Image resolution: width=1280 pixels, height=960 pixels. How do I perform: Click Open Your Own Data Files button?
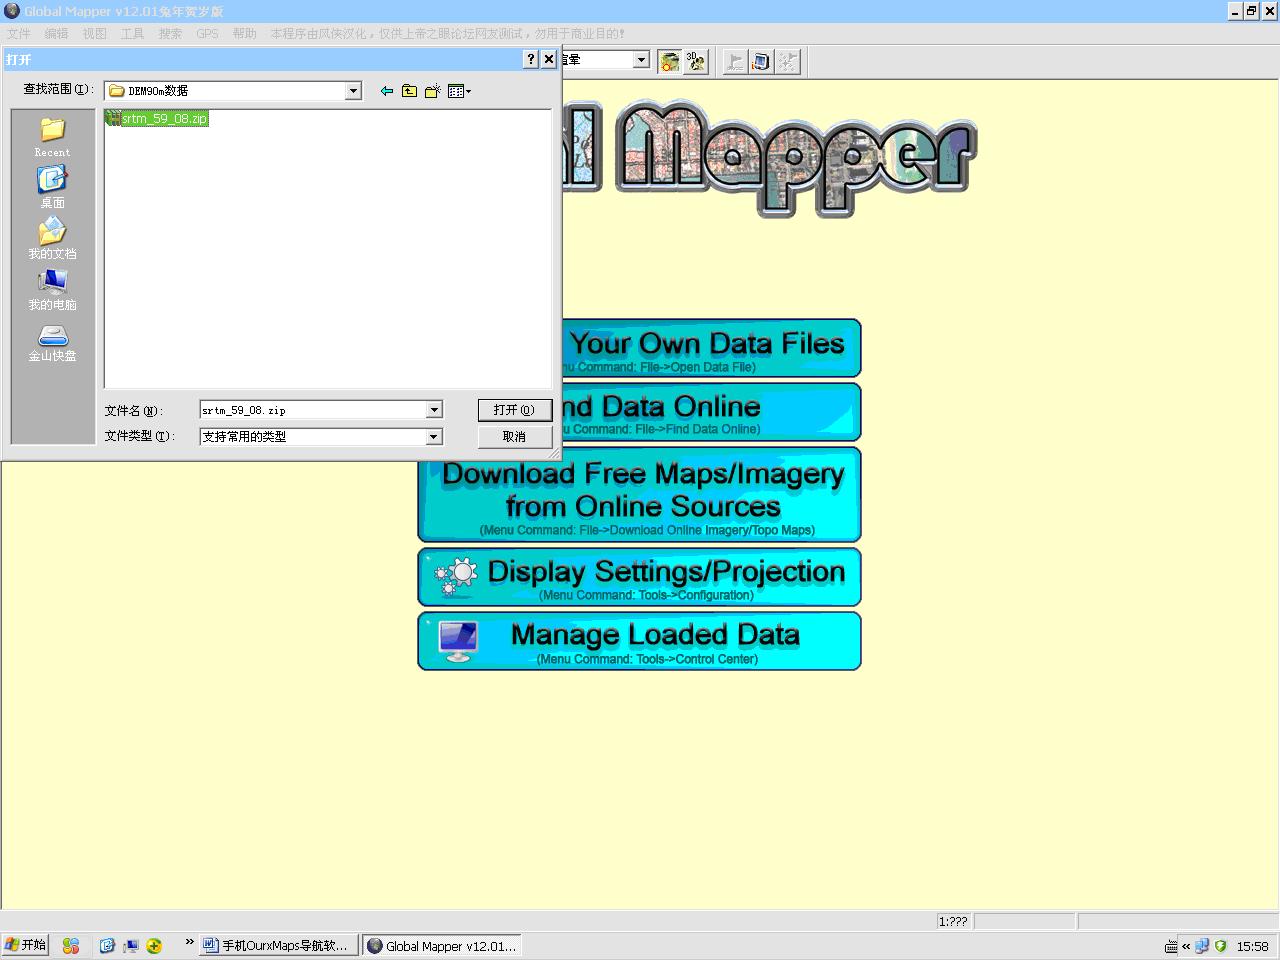point(710,348)
